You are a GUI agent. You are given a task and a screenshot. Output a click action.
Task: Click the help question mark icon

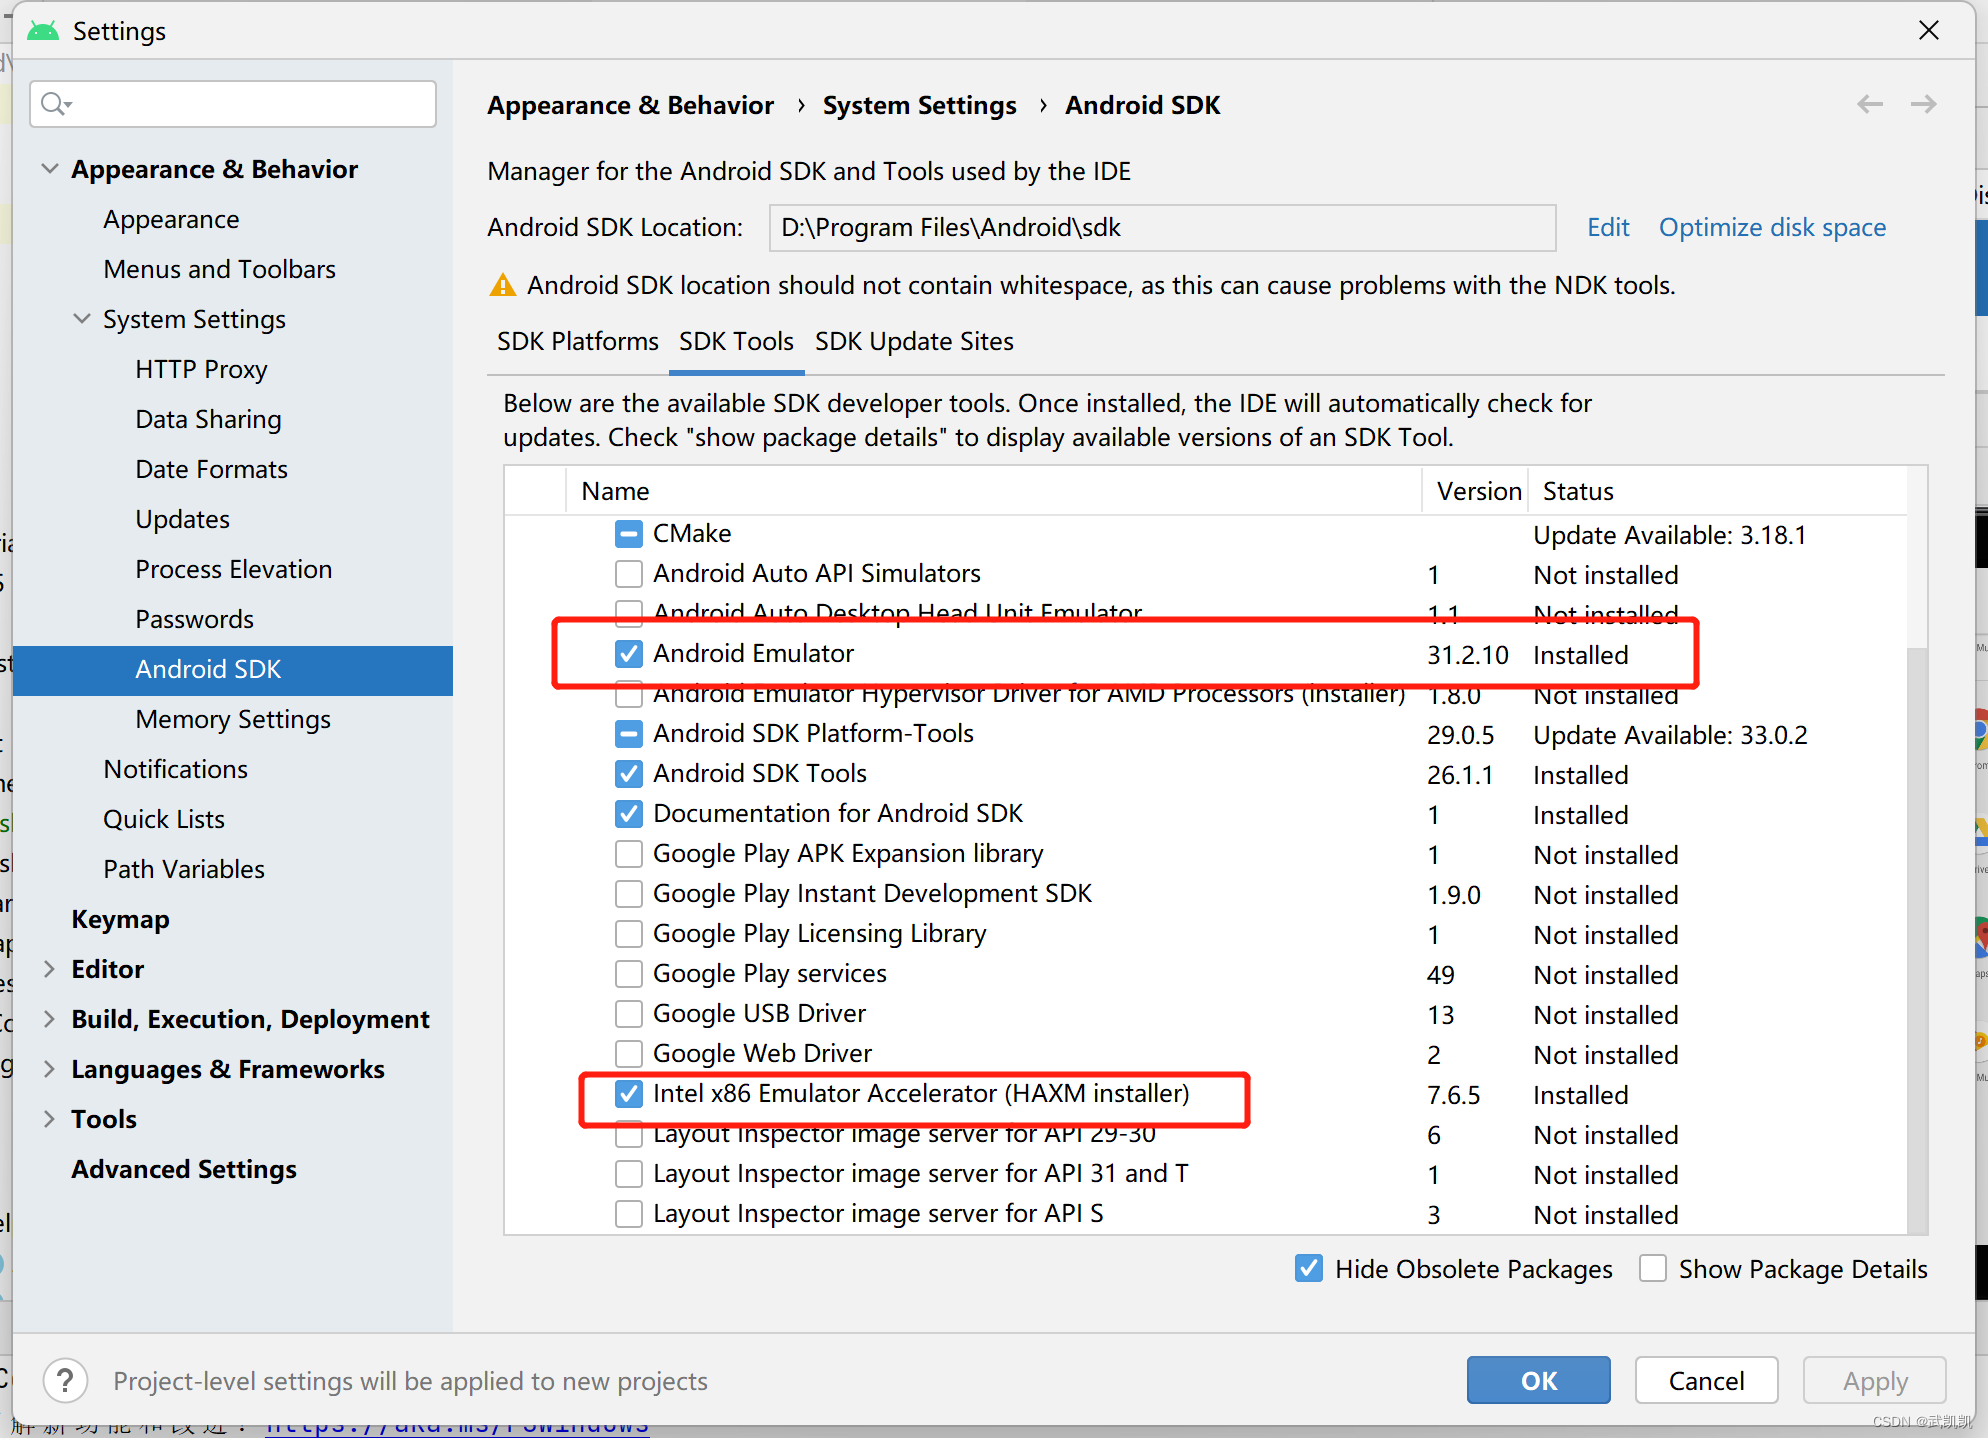point(65,1381)
